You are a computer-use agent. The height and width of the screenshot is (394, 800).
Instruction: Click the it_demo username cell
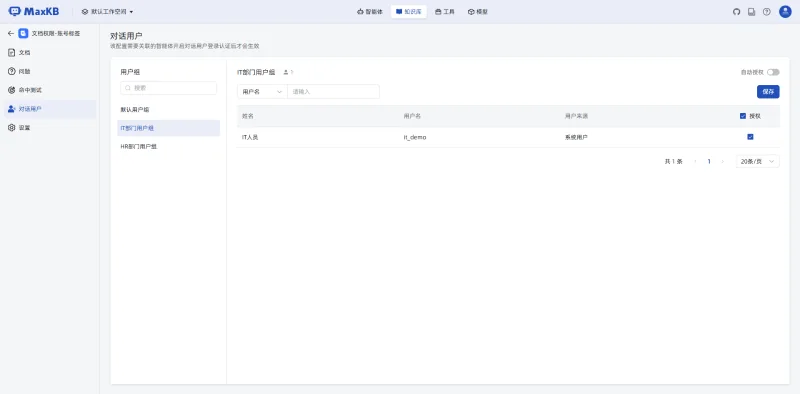[415, 137]
